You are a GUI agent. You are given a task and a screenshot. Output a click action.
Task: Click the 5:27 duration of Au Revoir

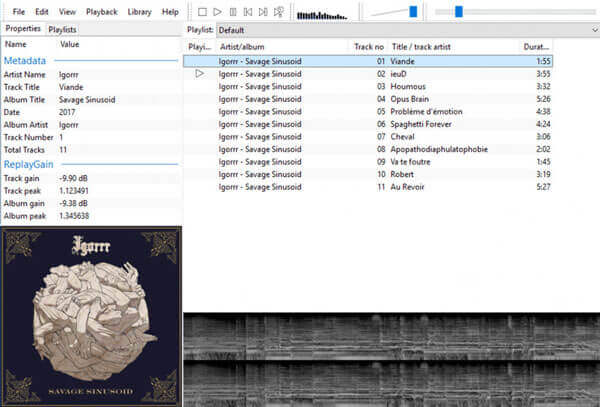tap(543, 187)
